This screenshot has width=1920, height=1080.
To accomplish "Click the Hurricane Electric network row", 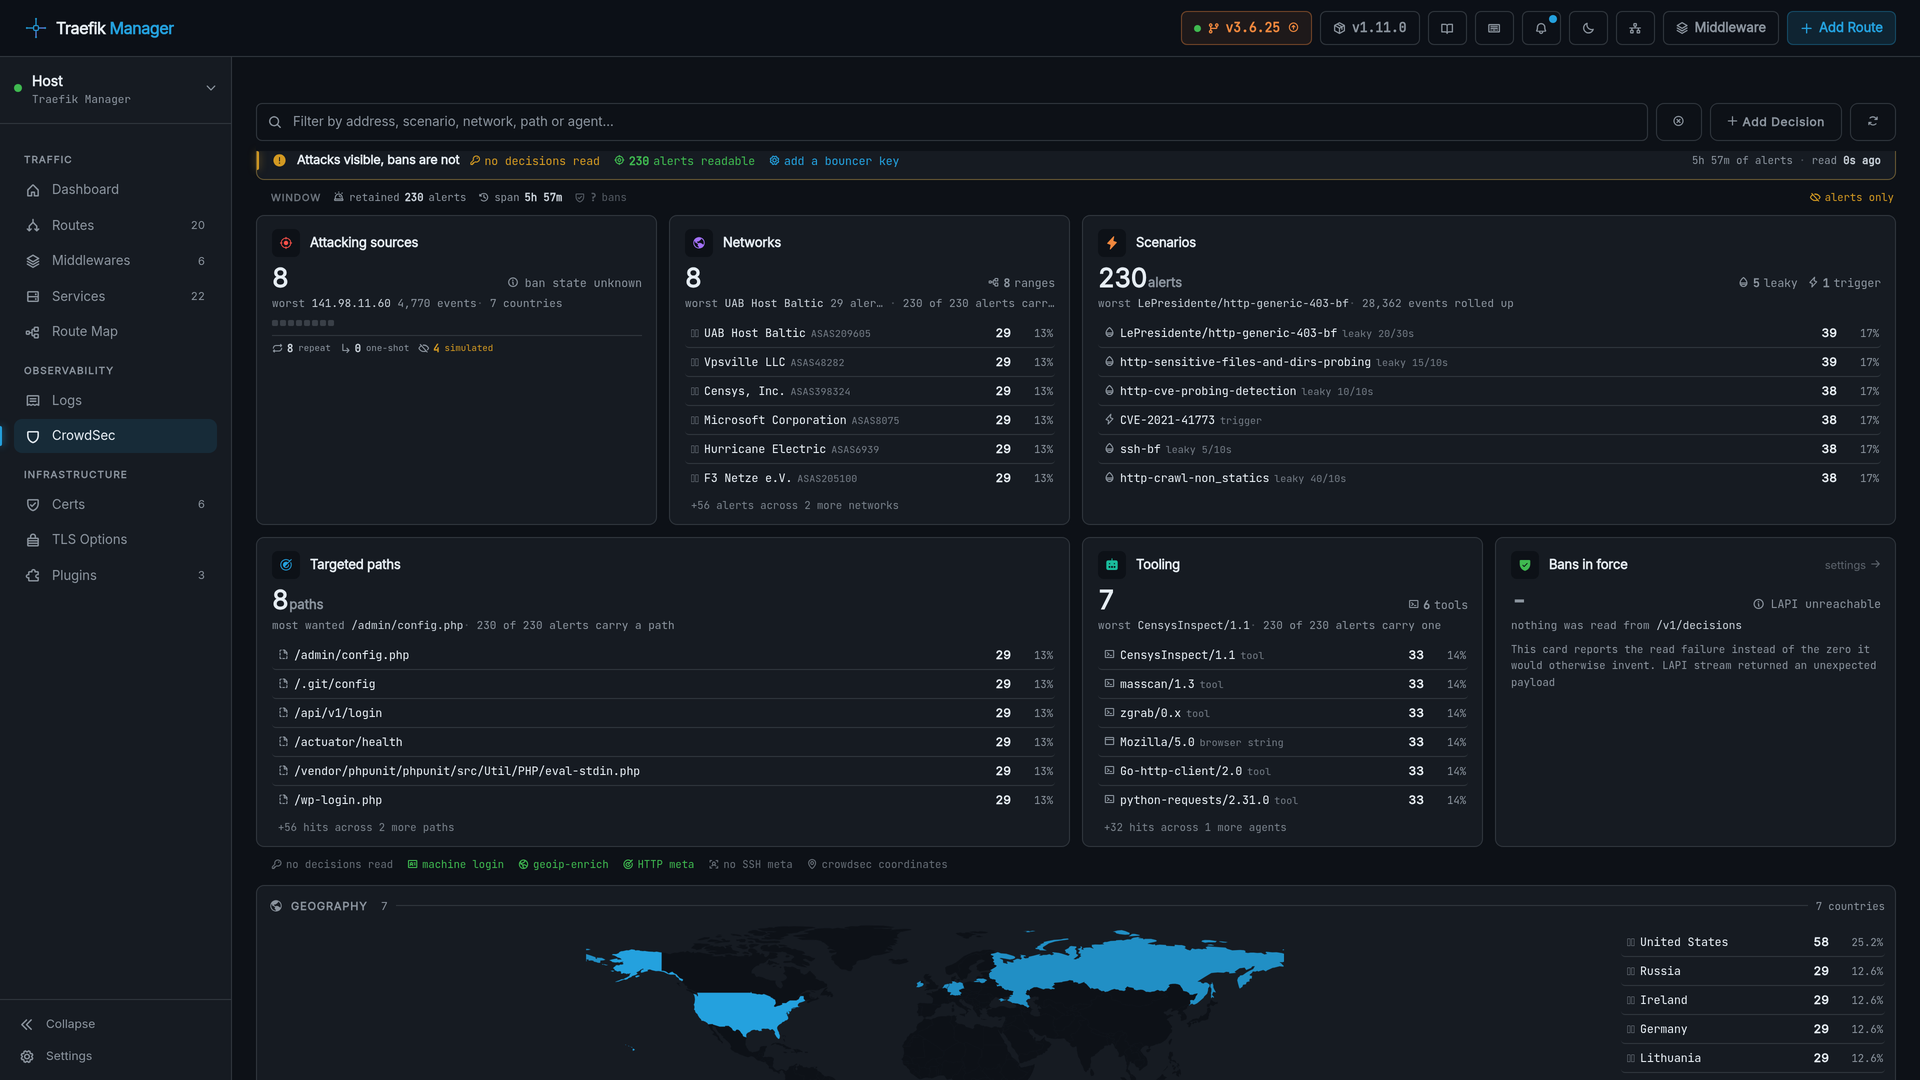I will coord(871,450).
